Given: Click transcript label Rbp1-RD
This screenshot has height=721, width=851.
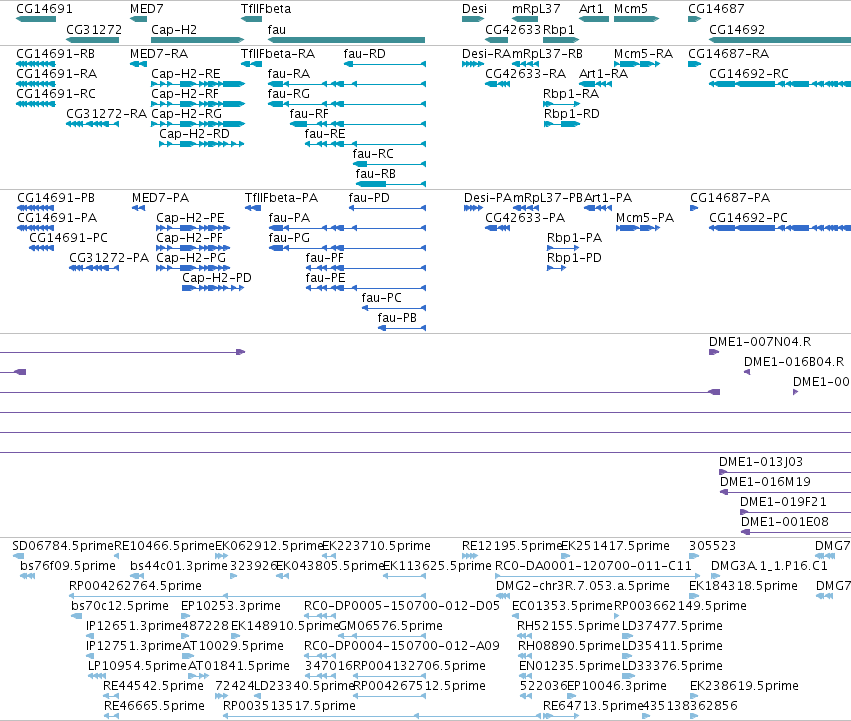Looking at the screenshot, I should coord(571,114).
